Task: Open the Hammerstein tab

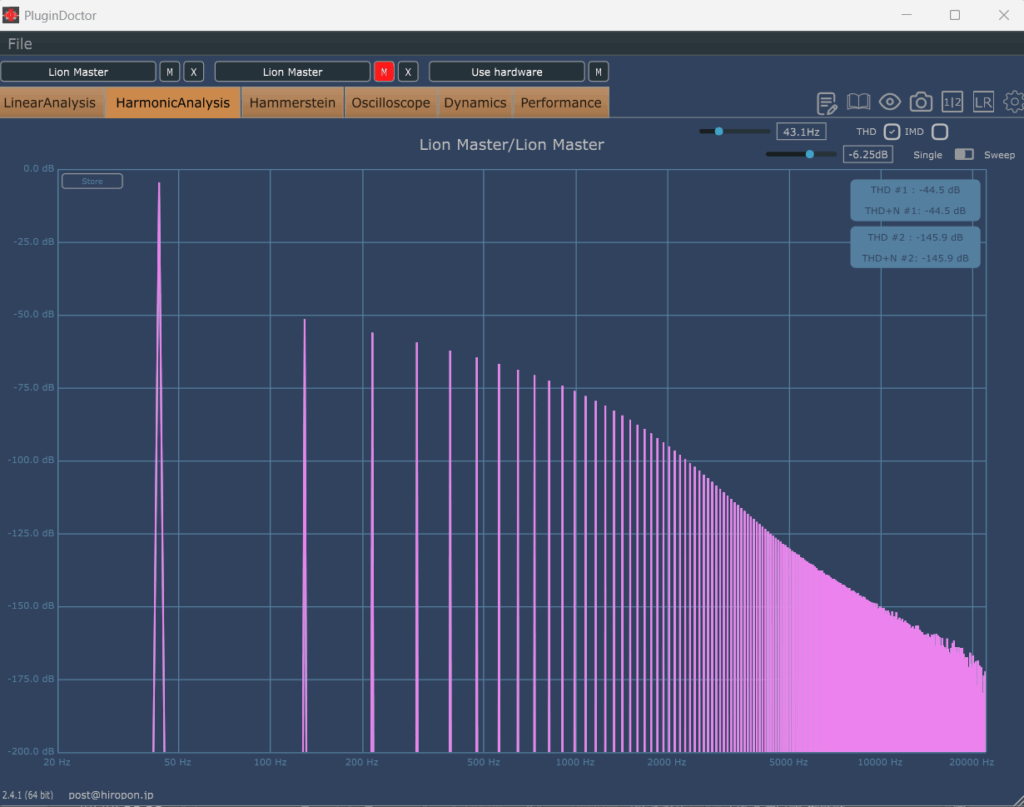Action: pyautogui.click(x=293, y=103)
